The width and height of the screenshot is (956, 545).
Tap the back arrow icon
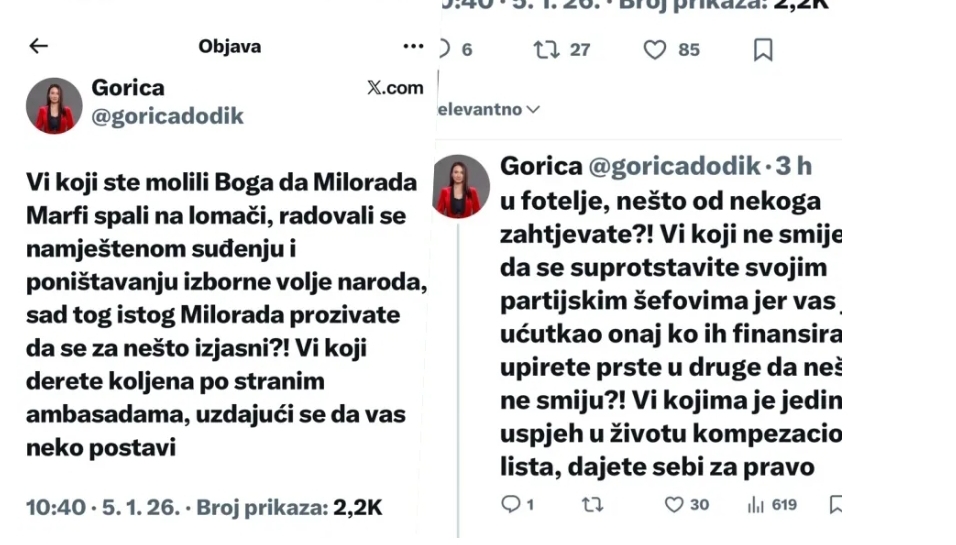coord(38,46)
